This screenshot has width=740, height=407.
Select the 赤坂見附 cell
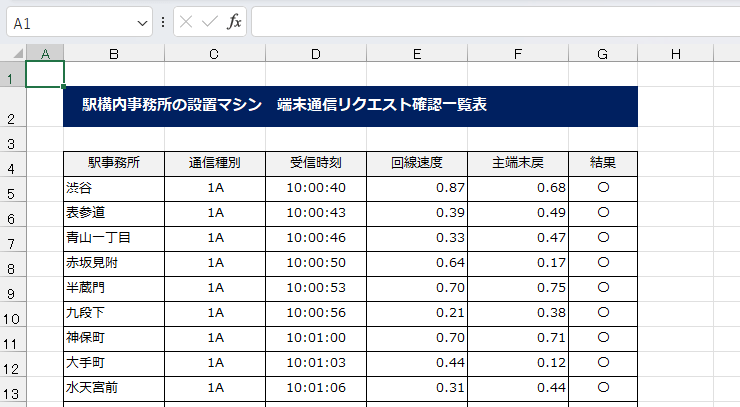click(x=114, y=264)
